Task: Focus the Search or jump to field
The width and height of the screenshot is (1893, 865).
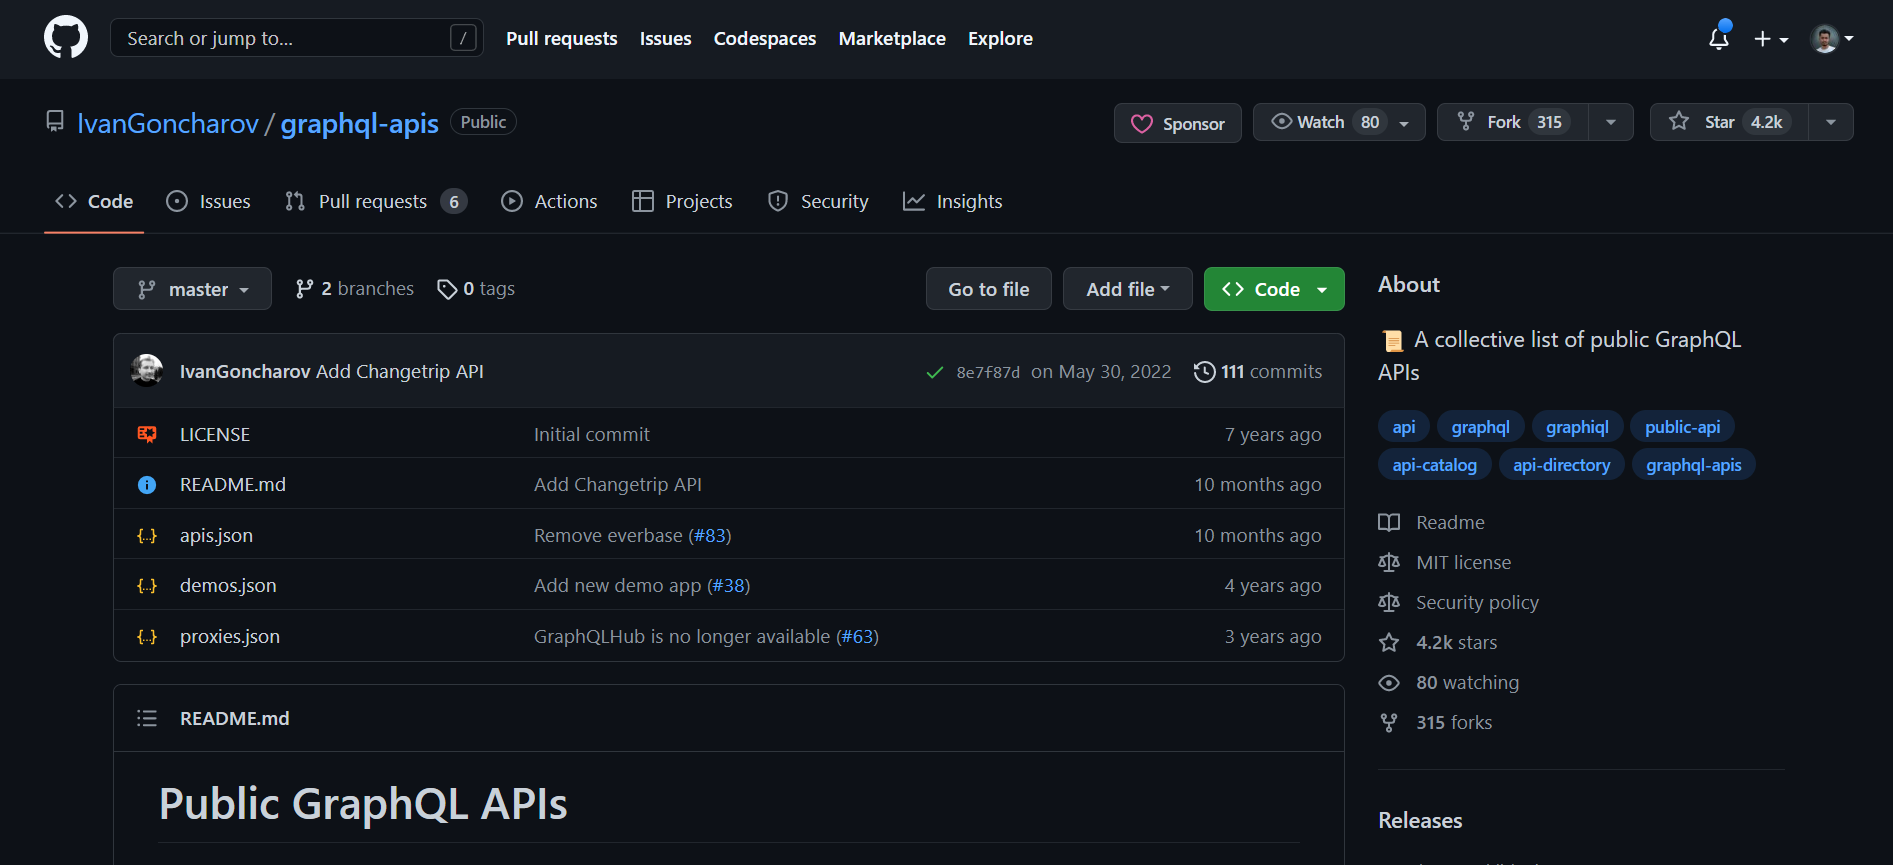Action: tap(297, 38)
